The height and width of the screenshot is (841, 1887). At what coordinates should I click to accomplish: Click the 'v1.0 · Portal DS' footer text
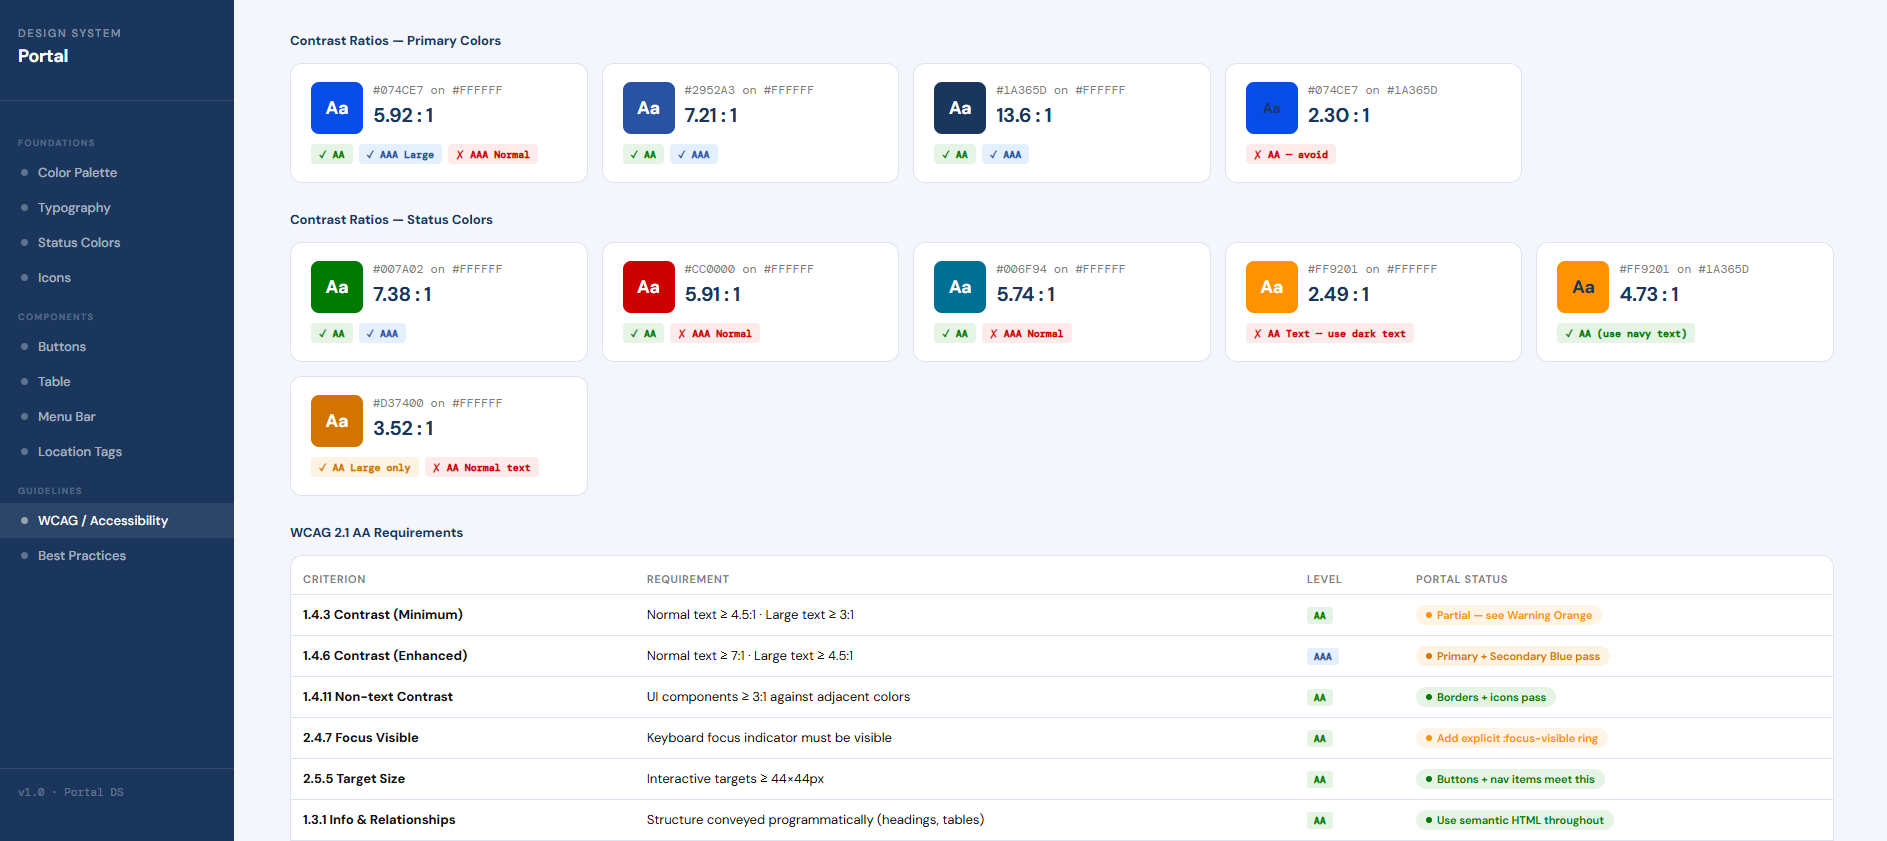point(71,792)
